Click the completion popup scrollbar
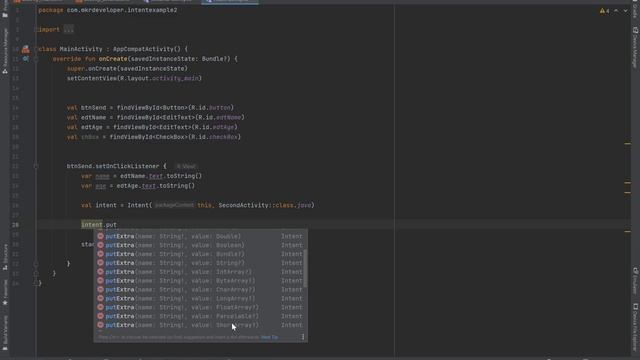This screenshot has width=640, height=360. tap(306, 268)
